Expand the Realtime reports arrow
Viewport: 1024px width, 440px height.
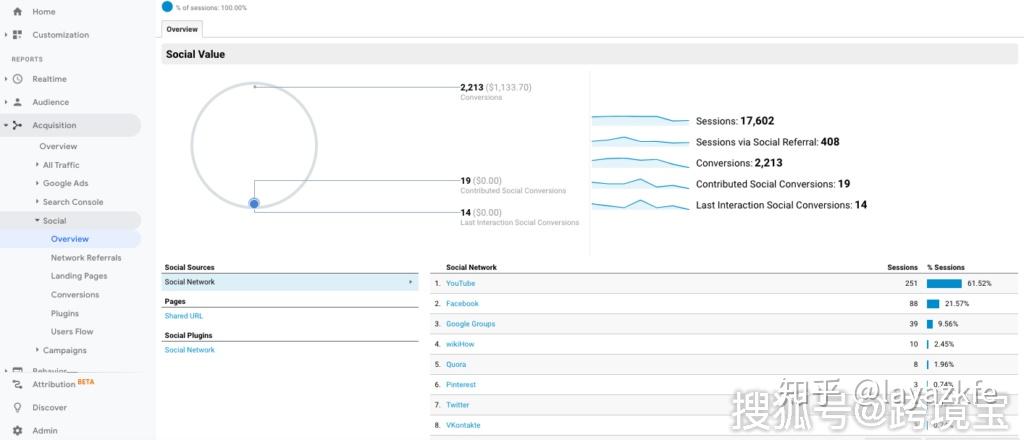6,79
